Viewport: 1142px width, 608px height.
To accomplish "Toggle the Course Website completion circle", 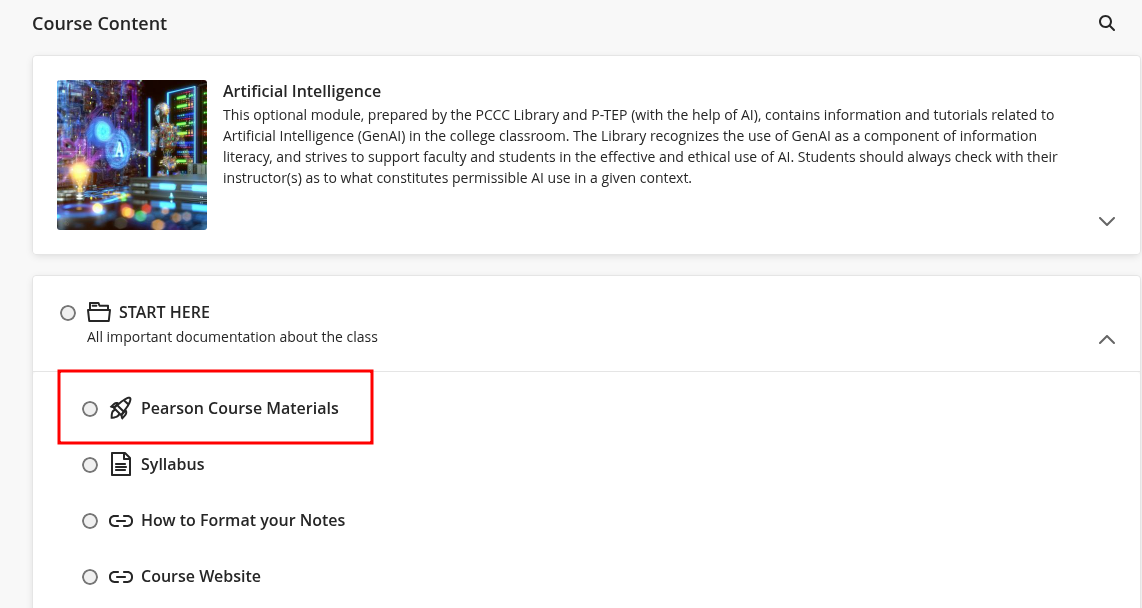I will (90, 577).
